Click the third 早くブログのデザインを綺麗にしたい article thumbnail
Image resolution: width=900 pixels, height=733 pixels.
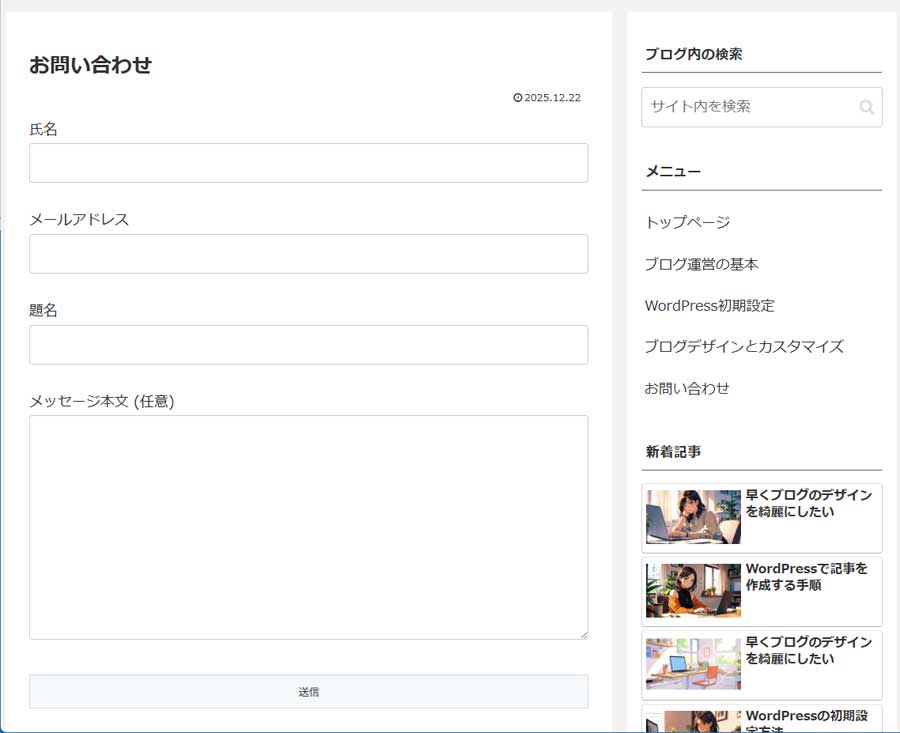click(x=693, y=665)
